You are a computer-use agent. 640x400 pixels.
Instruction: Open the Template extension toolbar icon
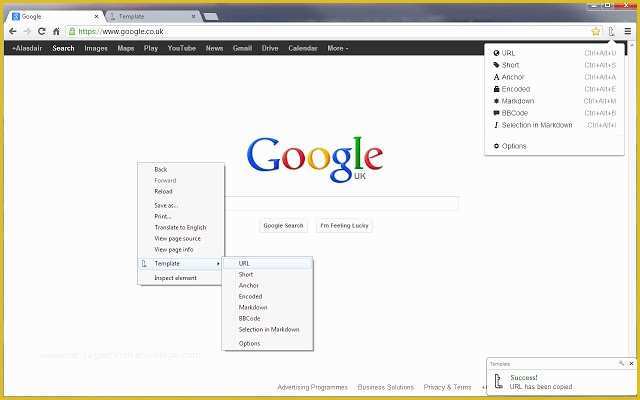pyautogui.click(x=611, y=31)
